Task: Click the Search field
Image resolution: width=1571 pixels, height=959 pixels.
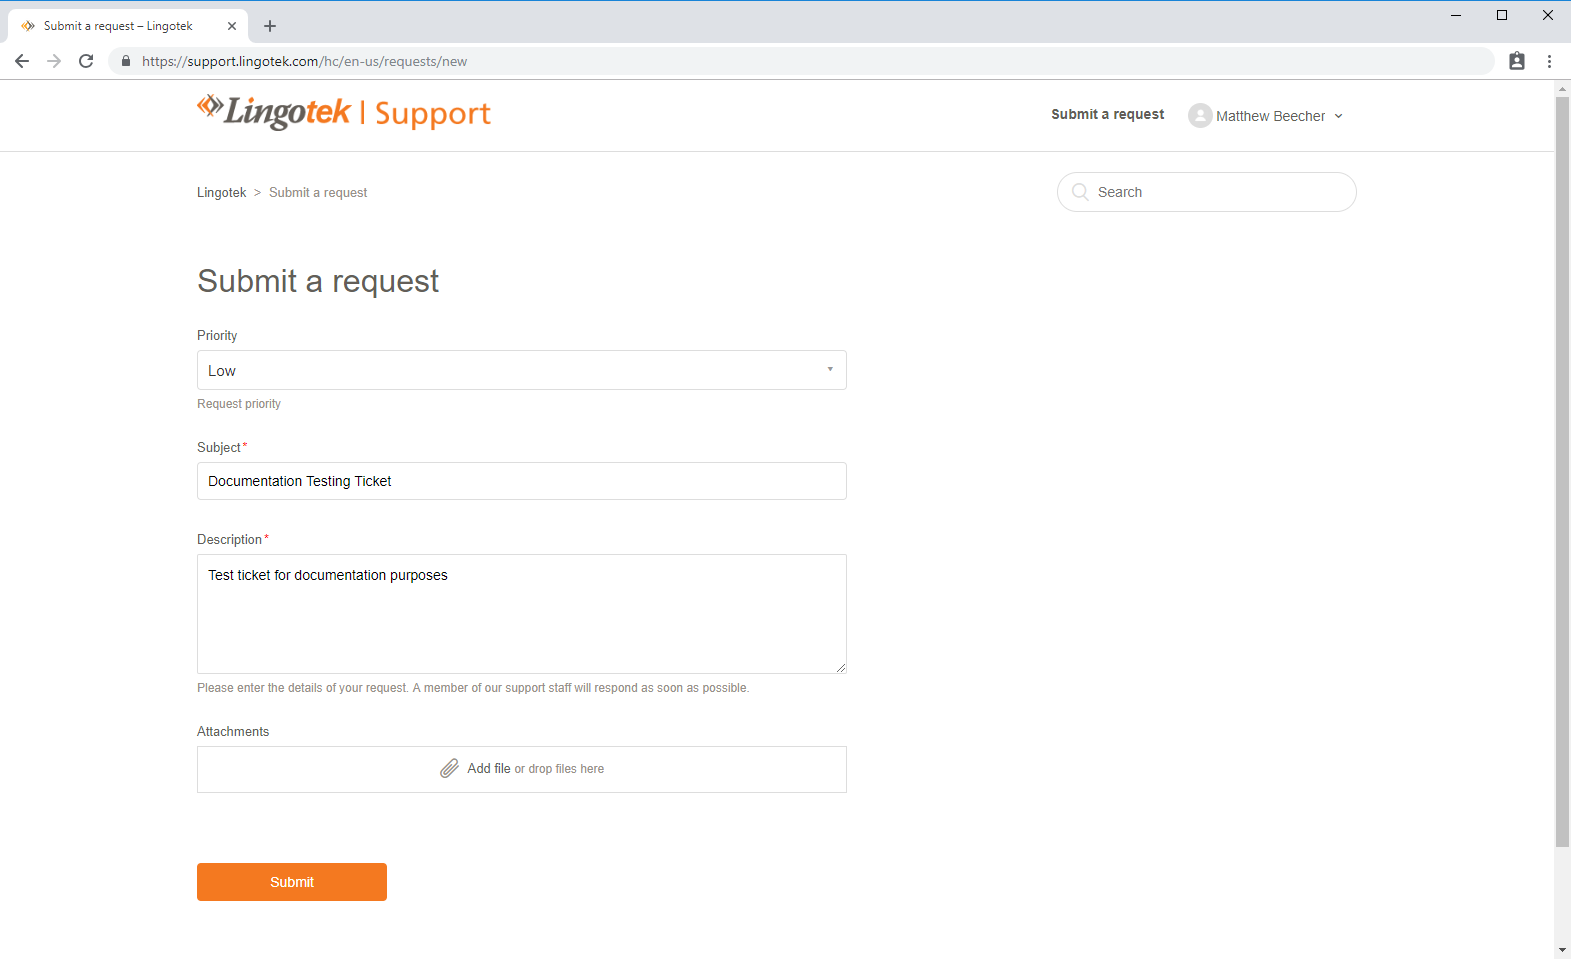Action: [x=1207, y=192]
